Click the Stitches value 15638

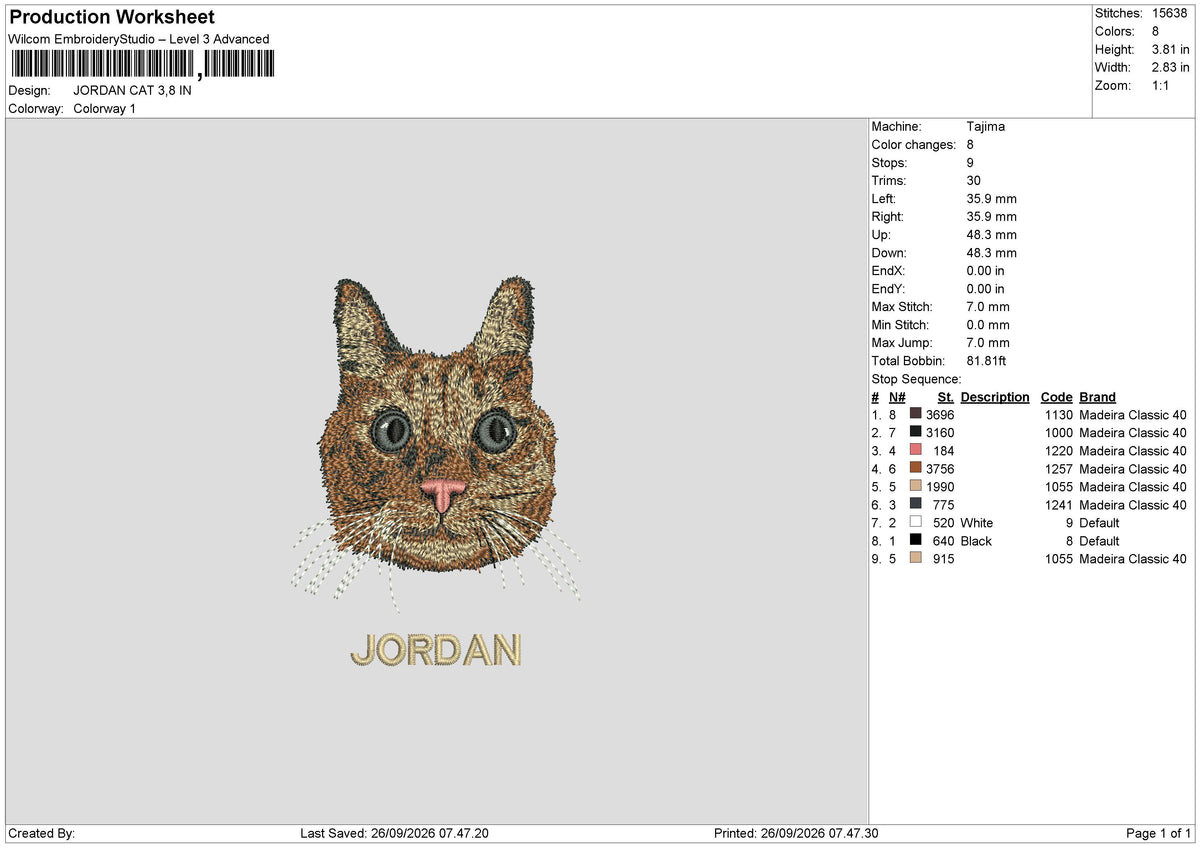[x=1170, y=13]
